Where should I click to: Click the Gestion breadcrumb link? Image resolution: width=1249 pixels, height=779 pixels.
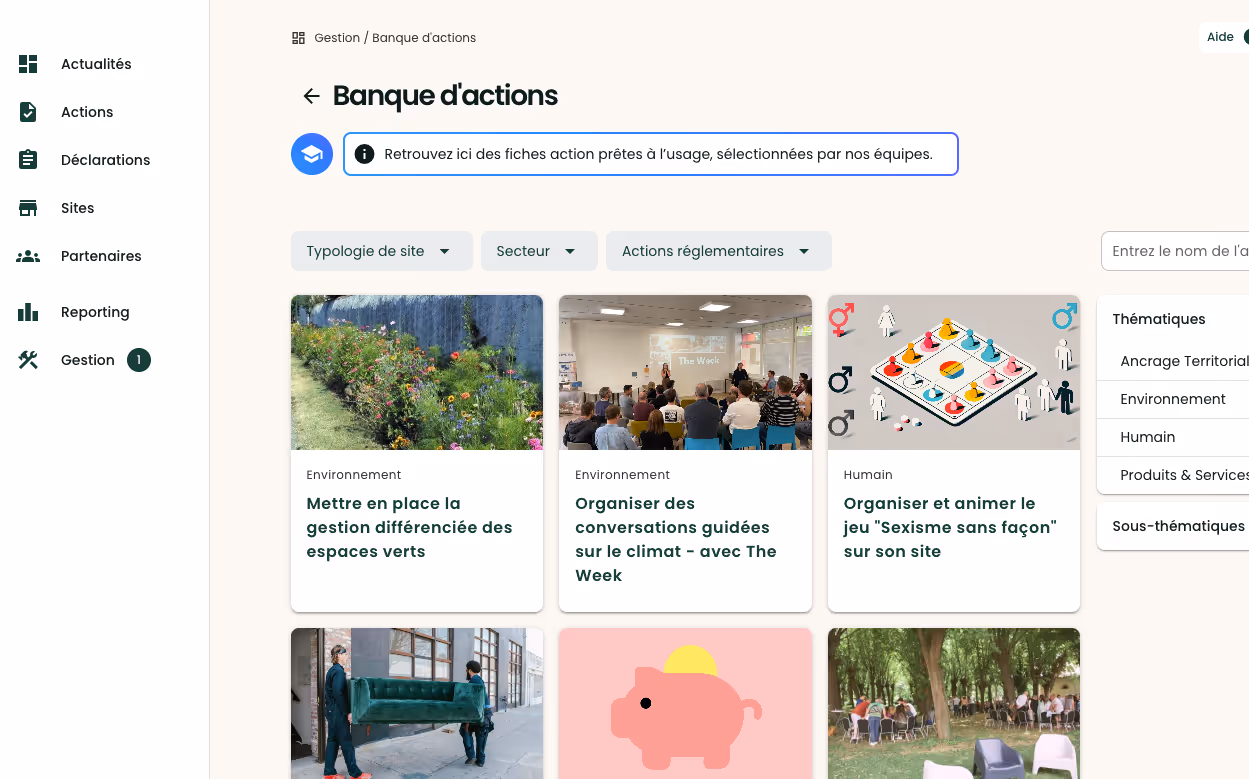(337, 38)
